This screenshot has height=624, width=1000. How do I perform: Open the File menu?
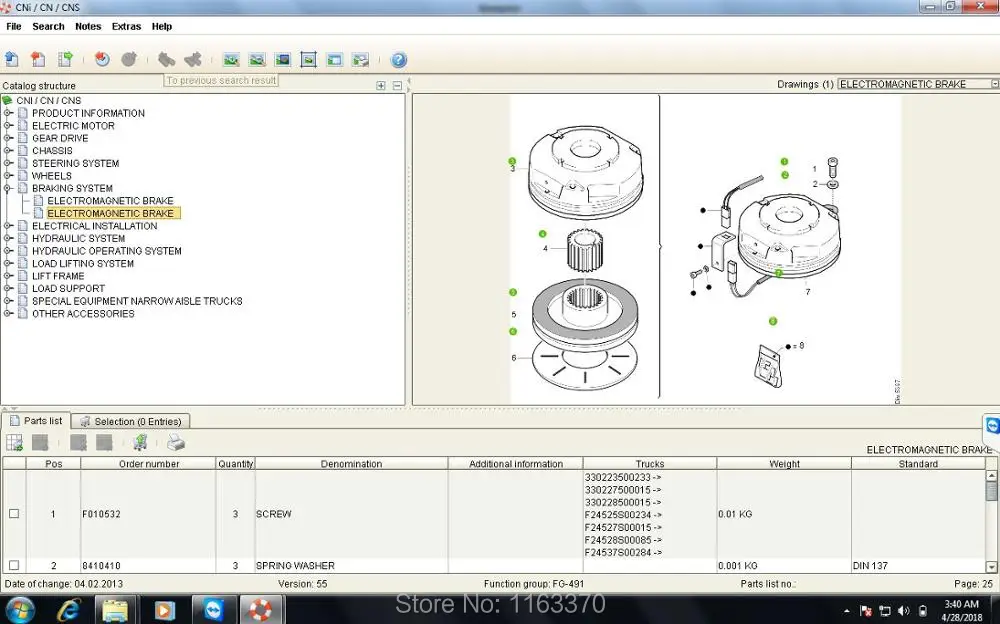coord(13,26)
